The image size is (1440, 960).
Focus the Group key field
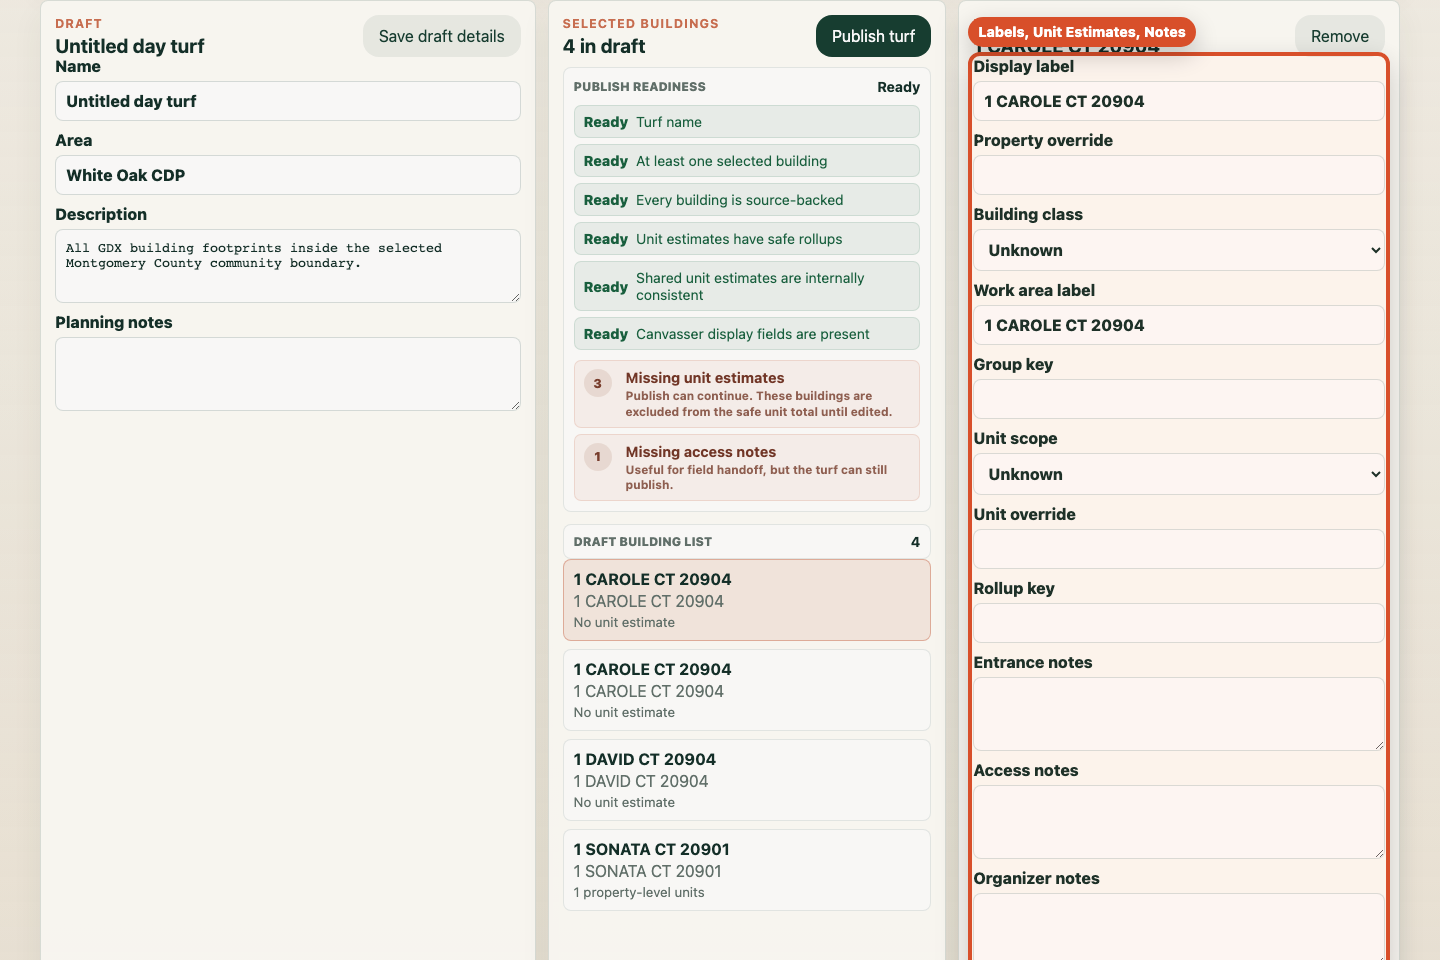tap(1179, 399)
